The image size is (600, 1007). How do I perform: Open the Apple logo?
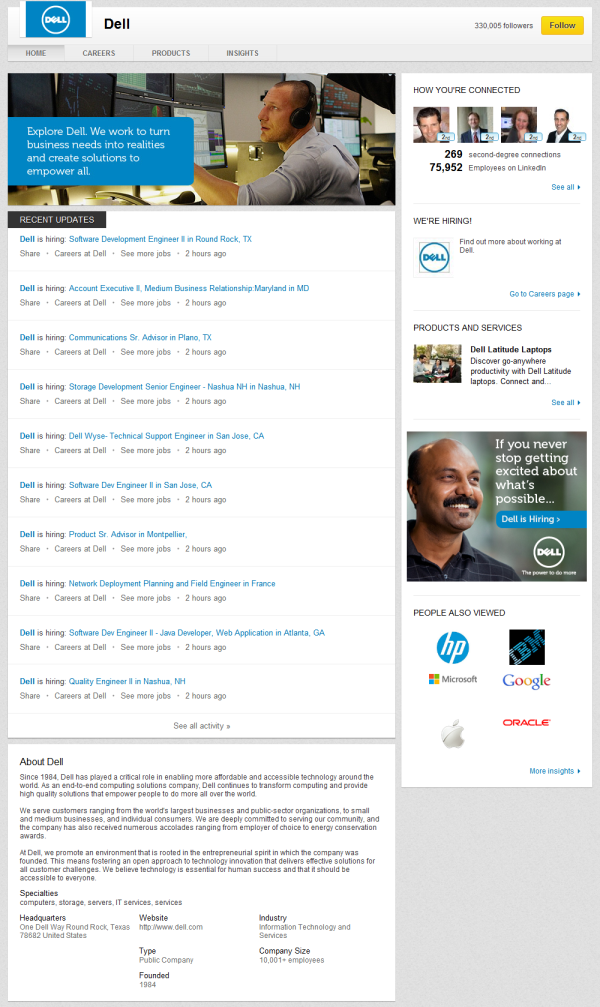click(x=452, y=735)
